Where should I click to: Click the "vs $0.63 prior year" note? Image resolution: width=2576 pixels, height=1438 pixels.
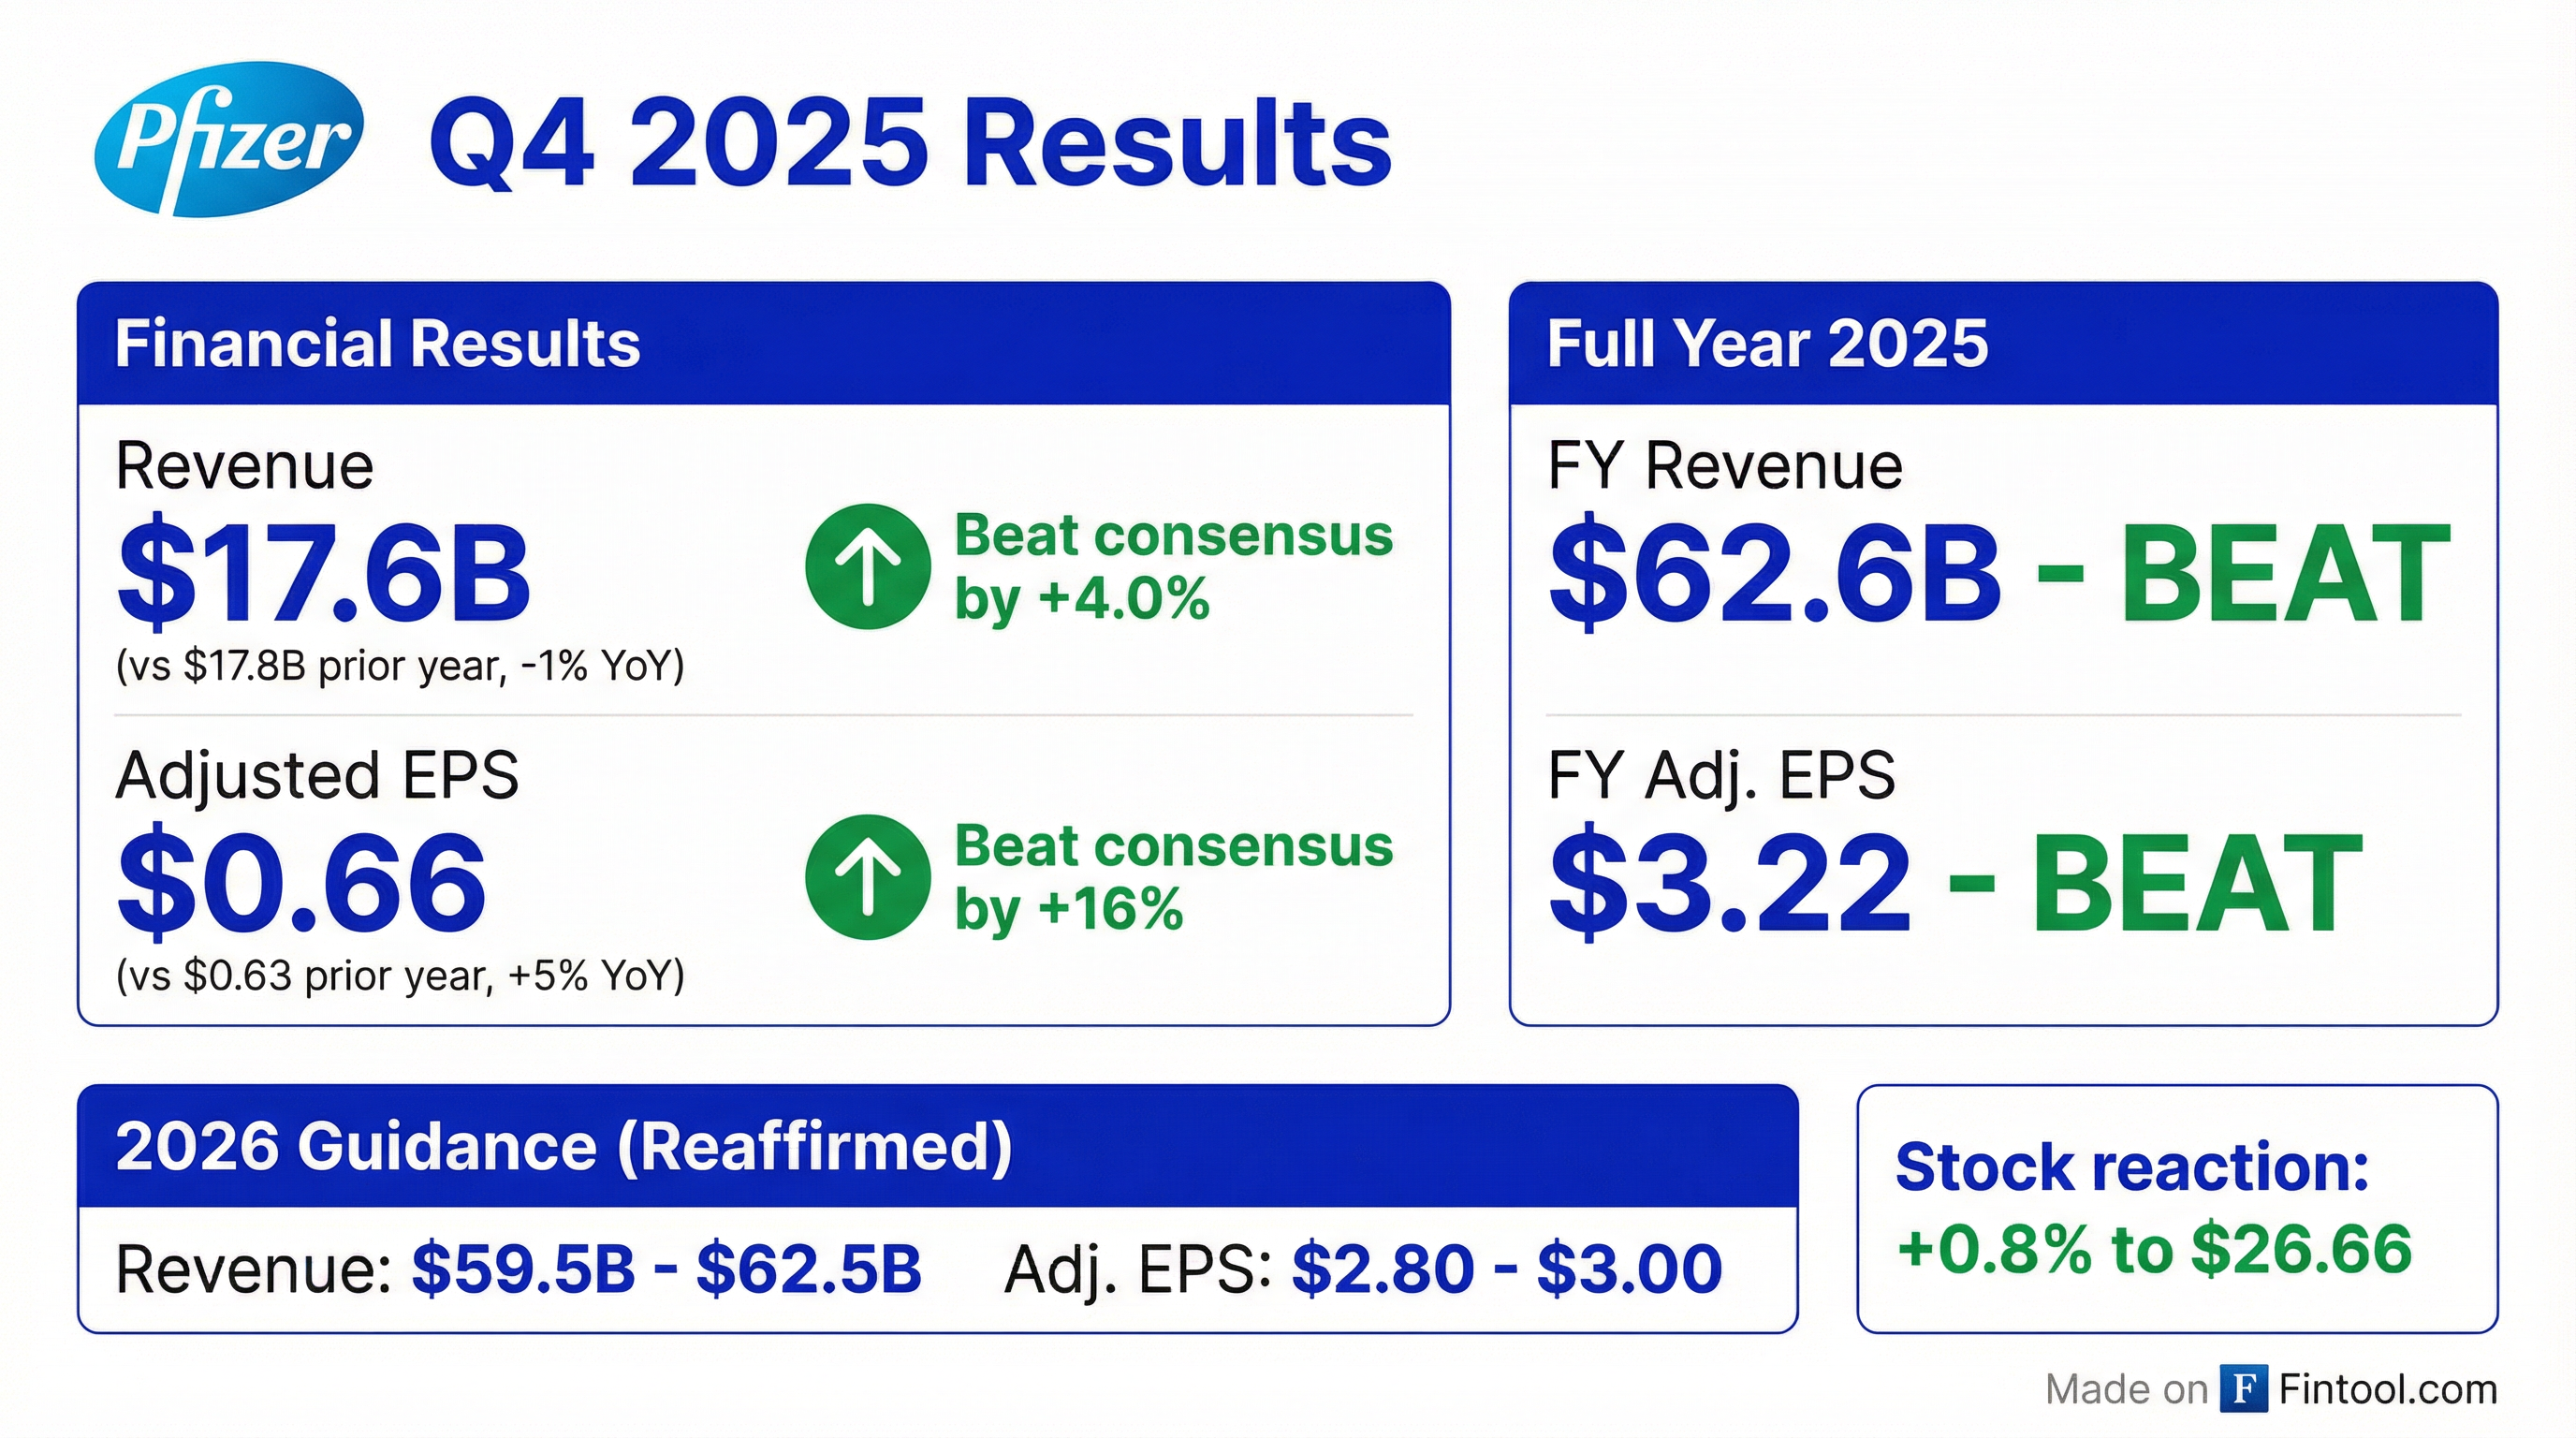pos(400,975)
